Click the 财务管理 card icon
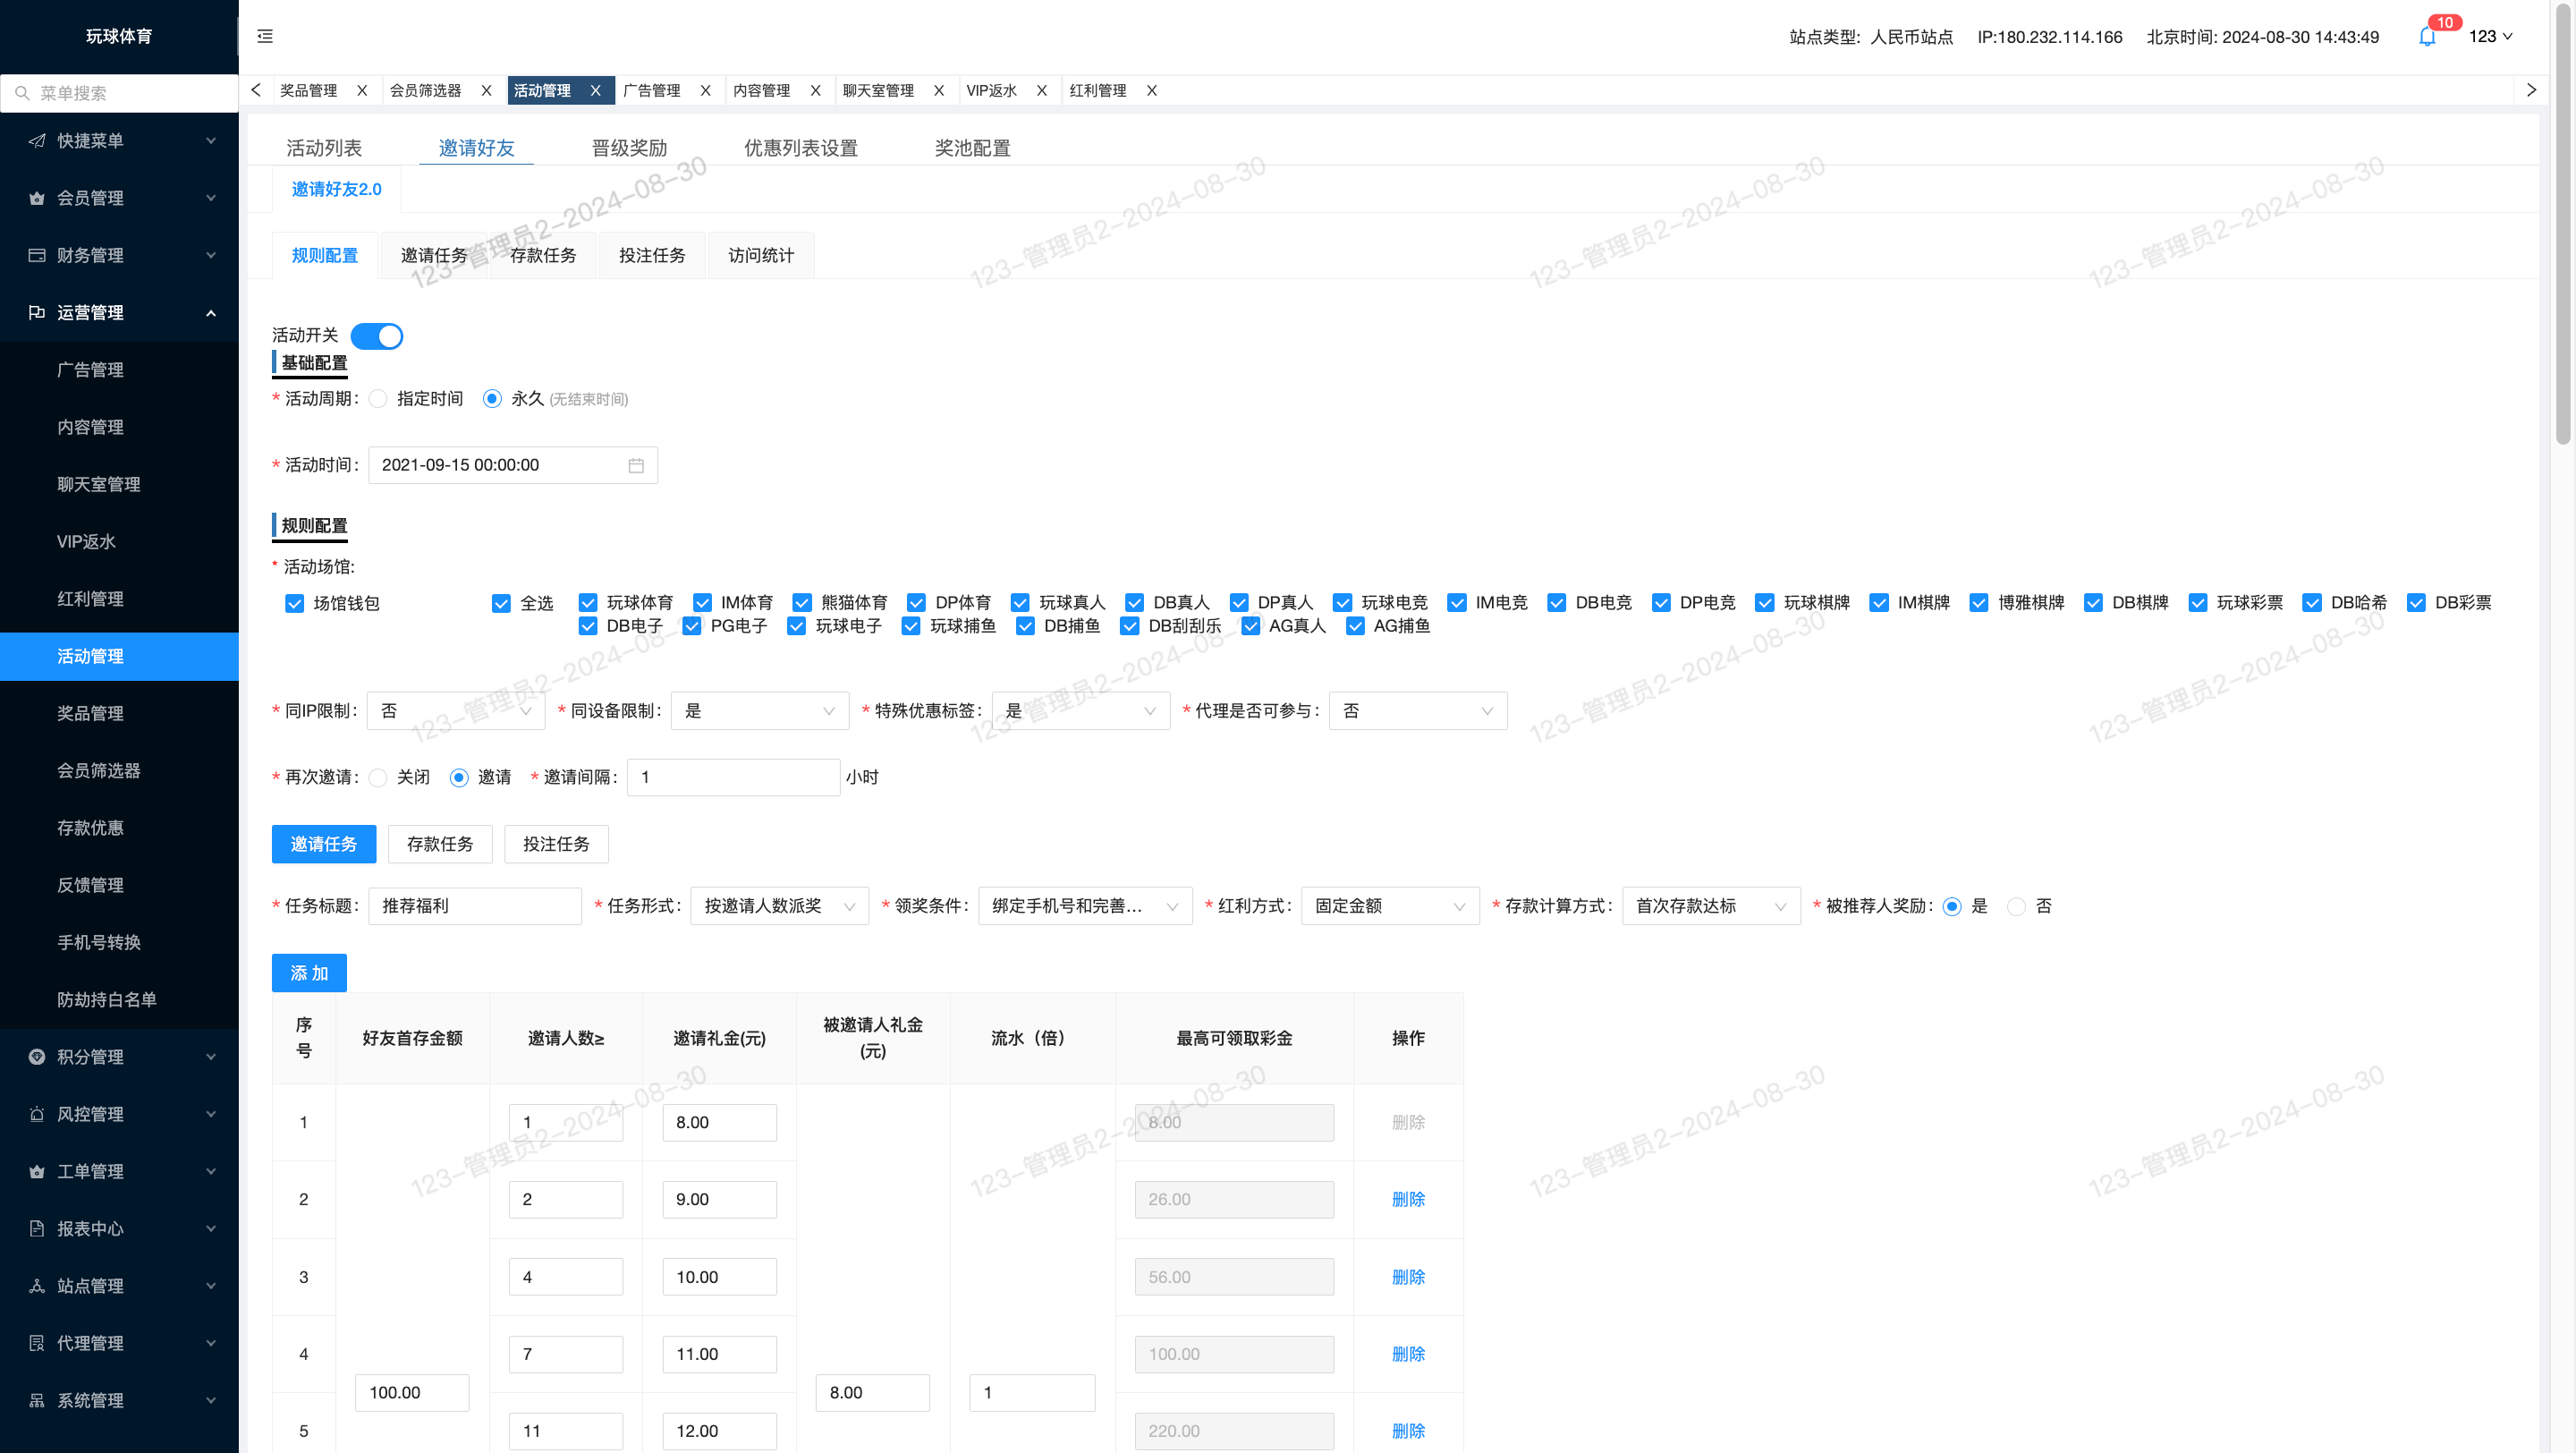Image resolution: width=2576 pixels, height=1453 pixels. pyautogui.click(x=37, y=255)
